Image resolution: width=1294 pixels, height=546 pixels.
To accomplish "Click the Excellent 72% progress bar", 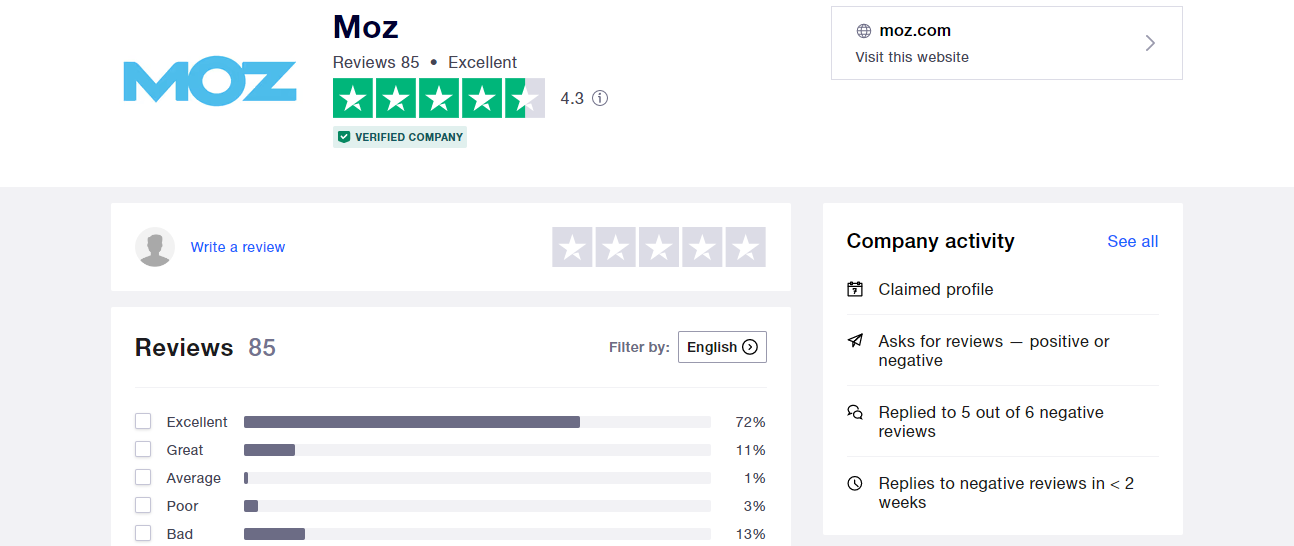I will [x=477, y=422].
